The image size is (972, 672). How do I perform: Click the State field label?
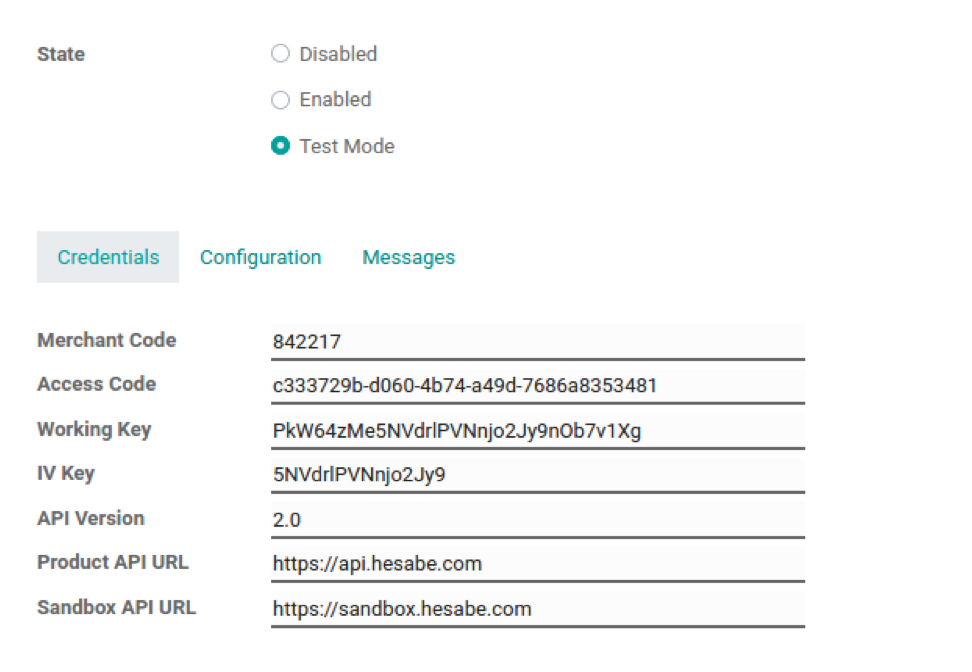click(x=61, y=54)
